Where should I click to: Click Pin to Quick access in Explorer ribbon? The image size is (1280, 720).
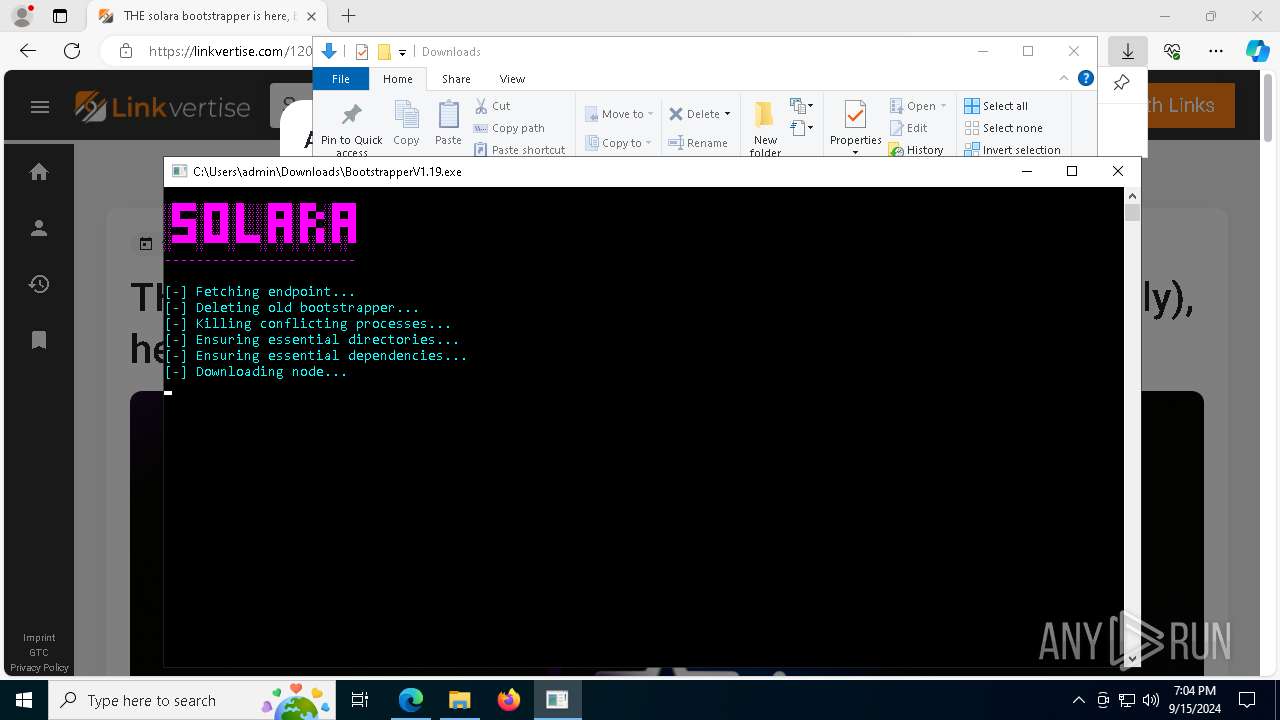pos(351,128)
